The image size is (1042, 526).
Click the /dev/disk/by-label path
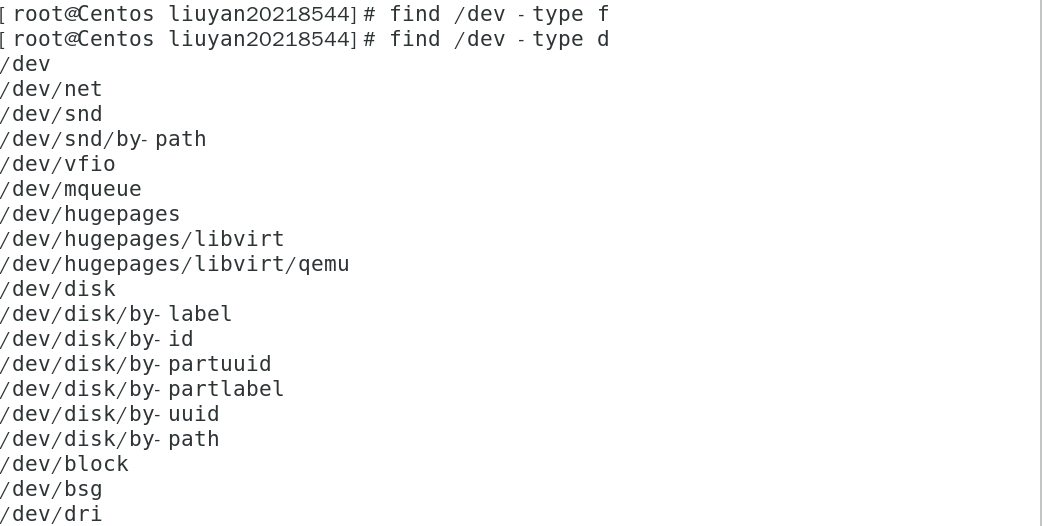point(116,314)
